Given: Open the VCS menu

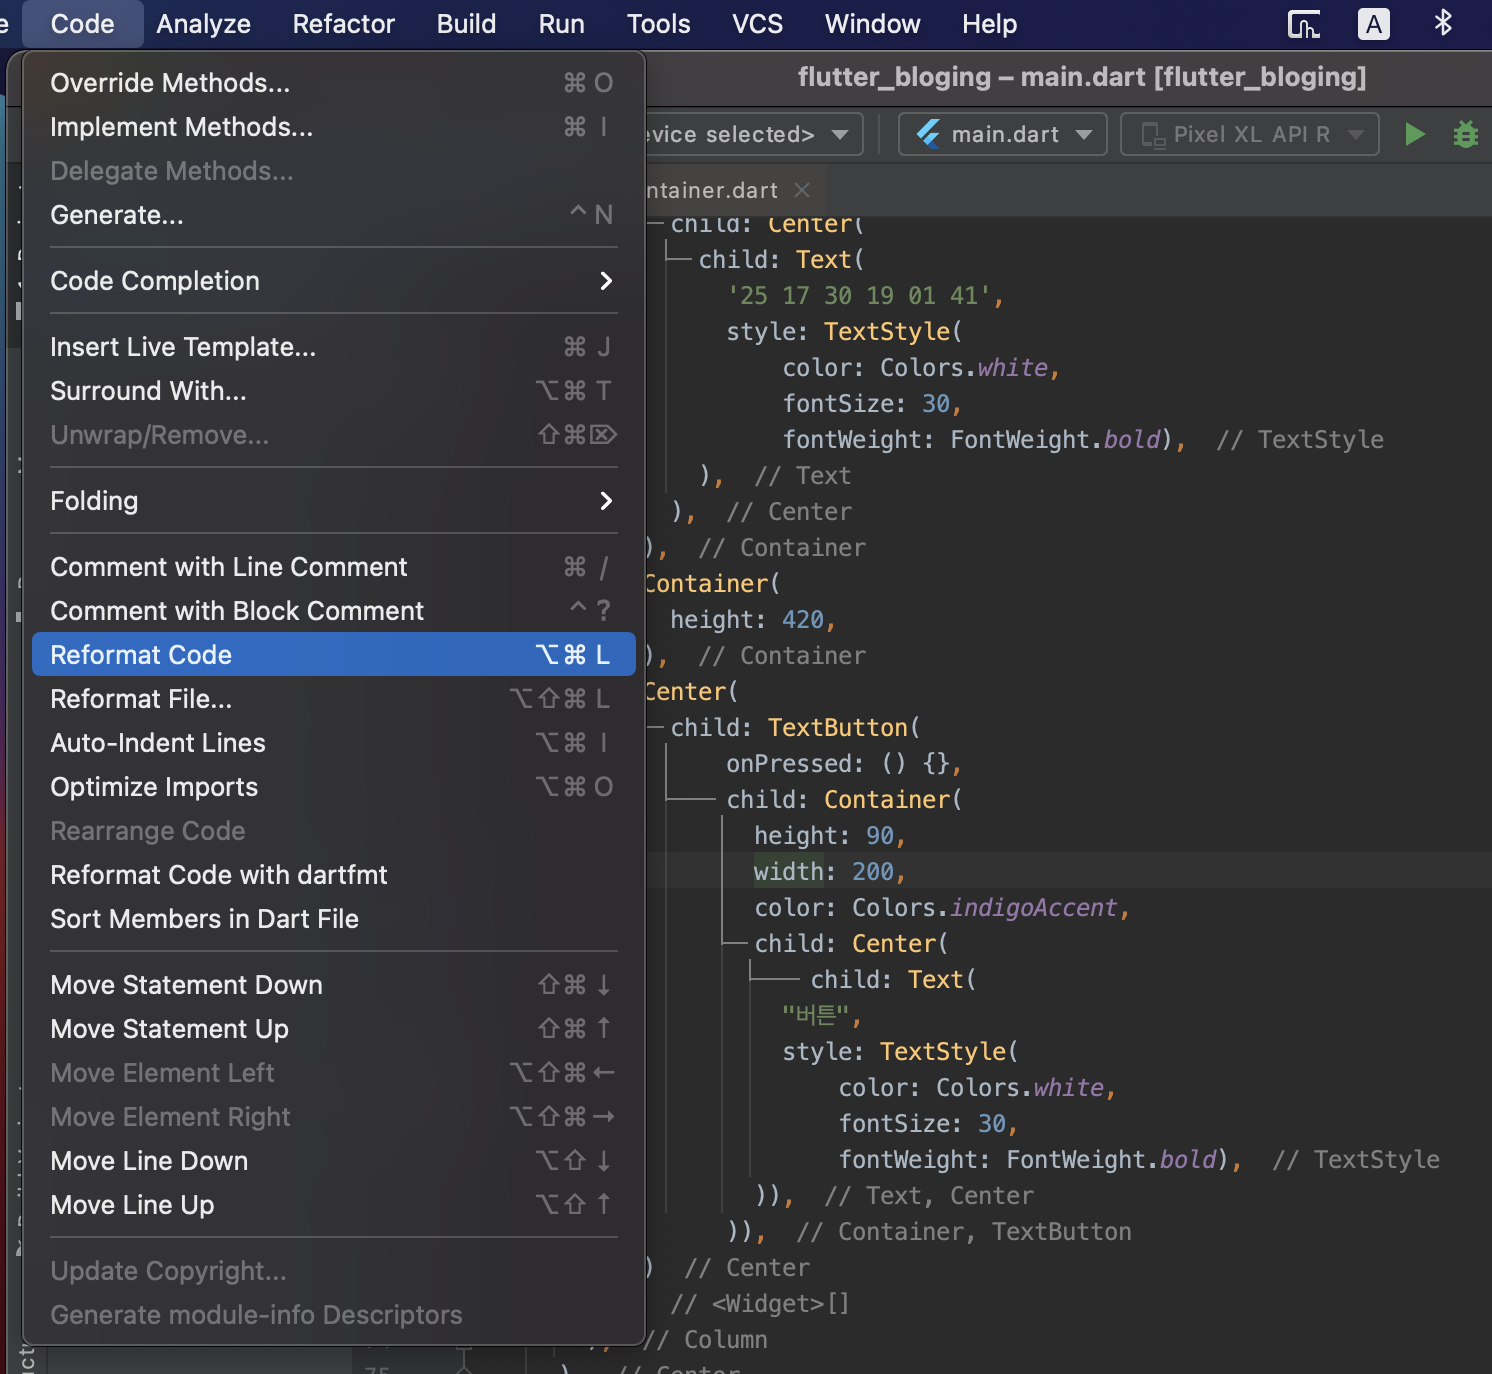Looking at the screenshot, I should [758, 24].
